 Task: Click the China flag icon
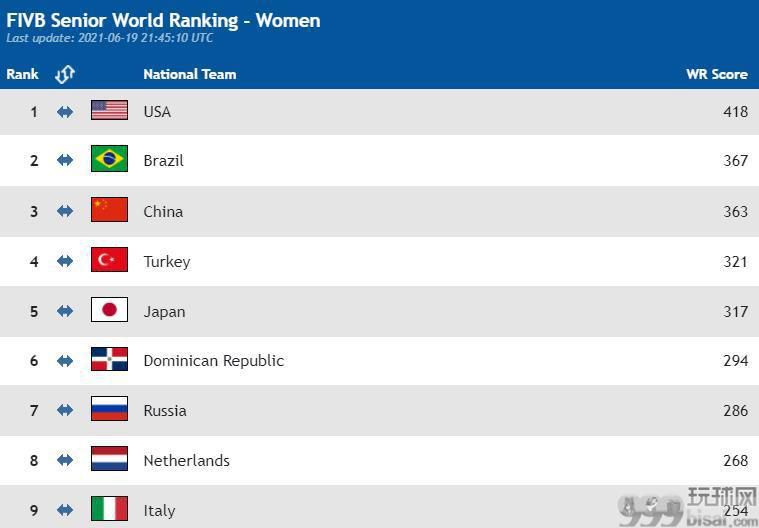109,210
